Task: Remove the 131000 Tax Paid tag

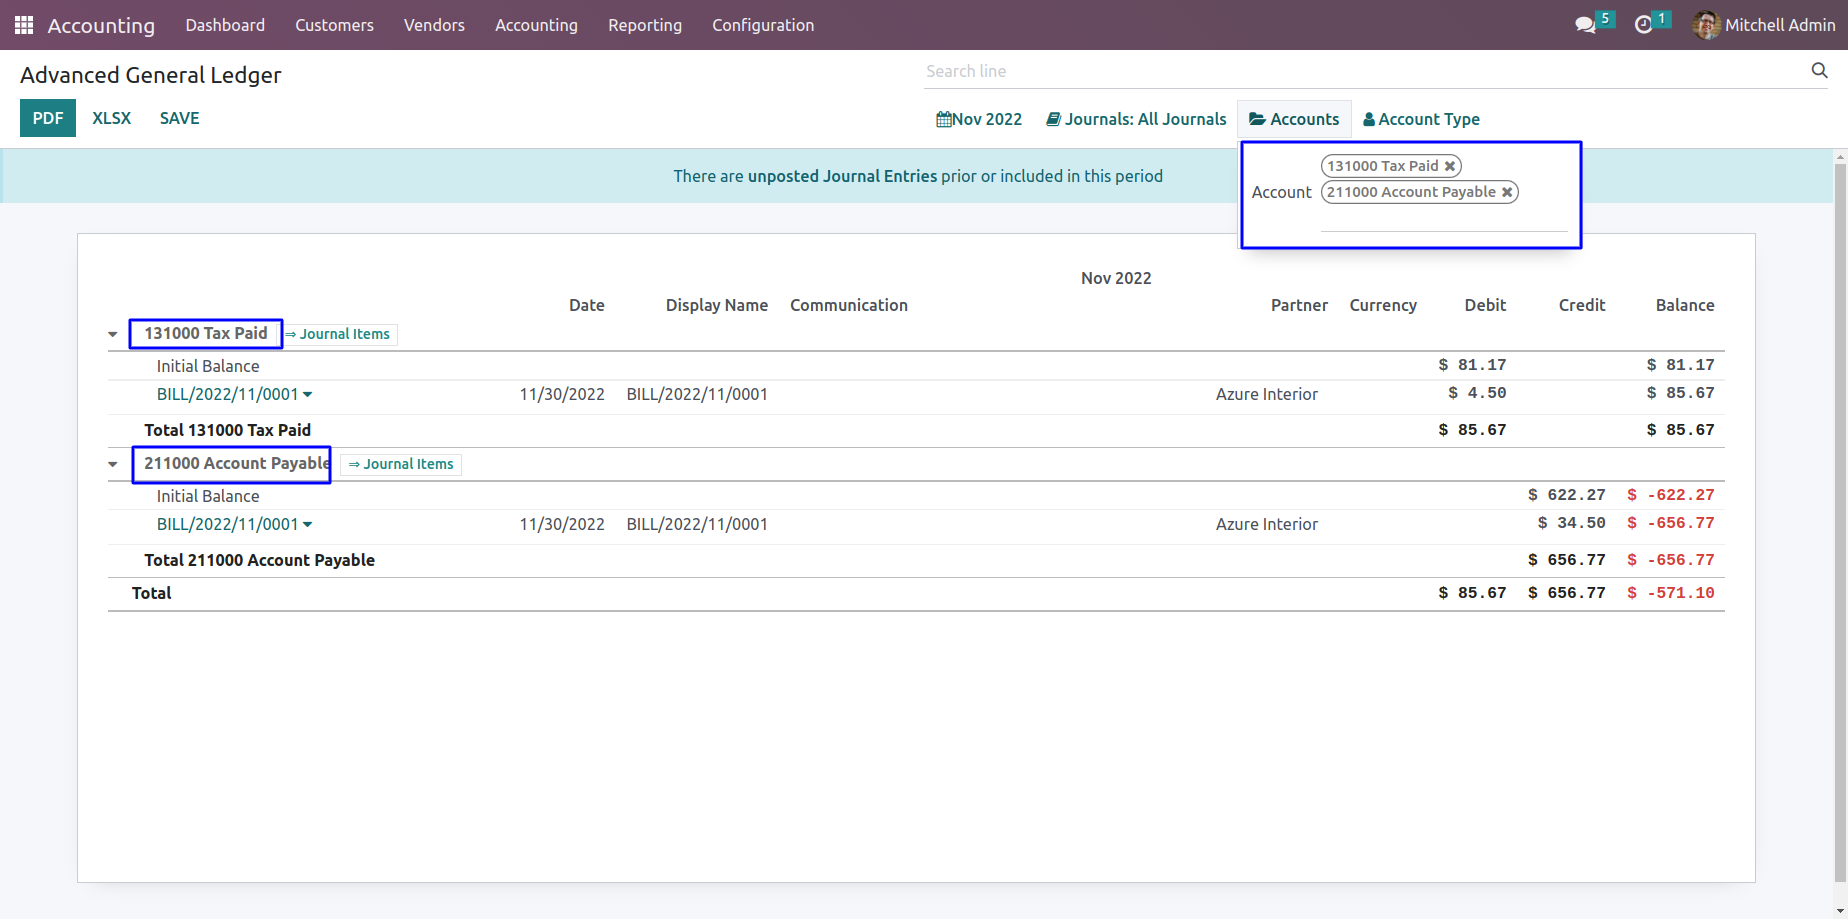Action: (x=1449, y=166)
